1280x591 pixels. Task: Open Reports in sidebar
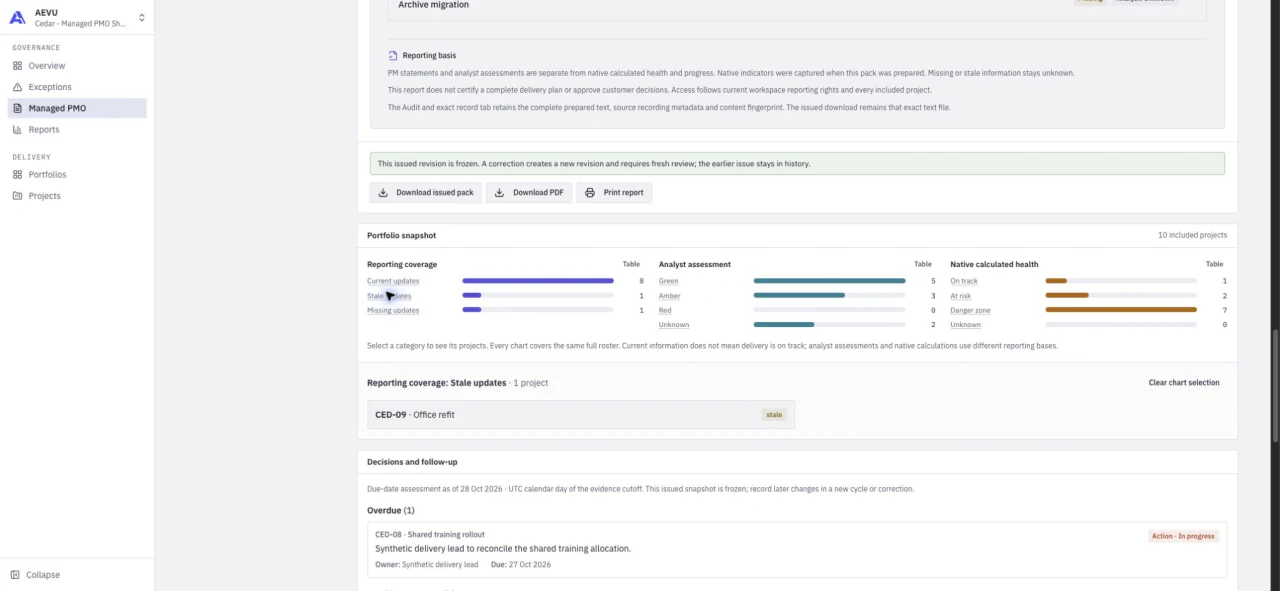77,130
